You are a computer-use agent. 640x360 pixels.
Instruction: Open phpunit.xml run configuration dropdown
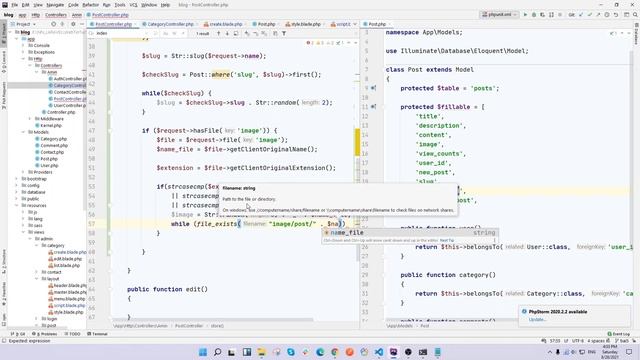click(x=499, y=15)
